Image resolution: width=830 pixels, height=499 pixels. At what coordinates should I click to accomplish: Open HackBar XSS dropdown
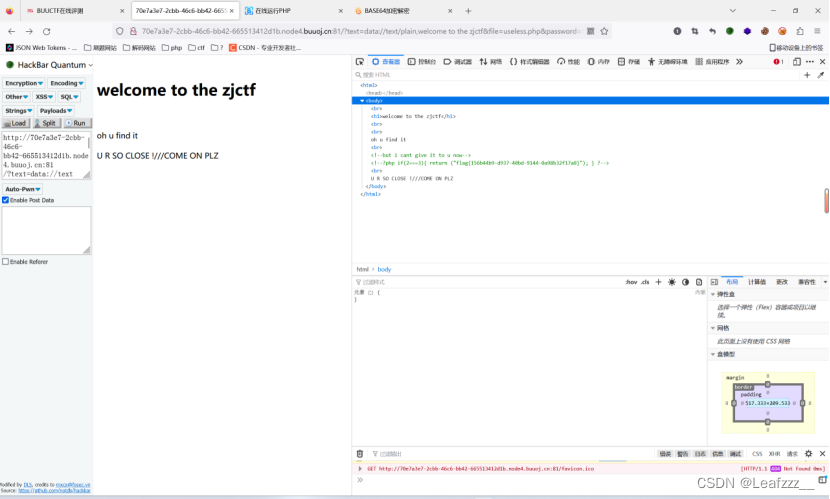pos(44,97)
